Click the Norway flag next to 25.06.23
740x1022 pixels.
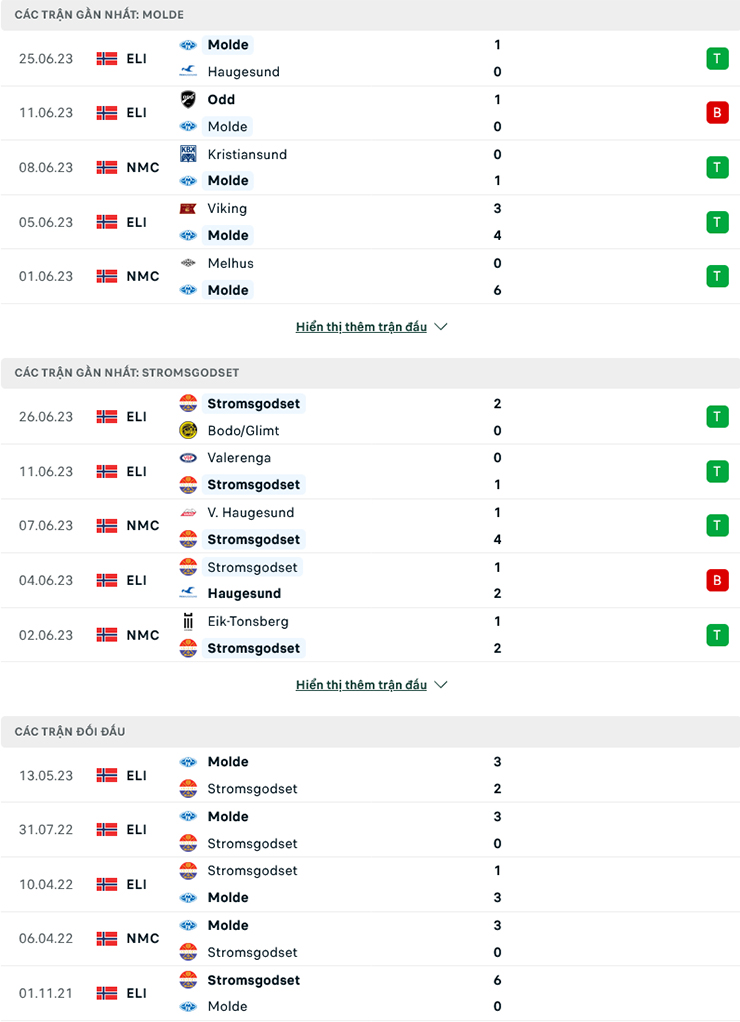coord(106,58)
